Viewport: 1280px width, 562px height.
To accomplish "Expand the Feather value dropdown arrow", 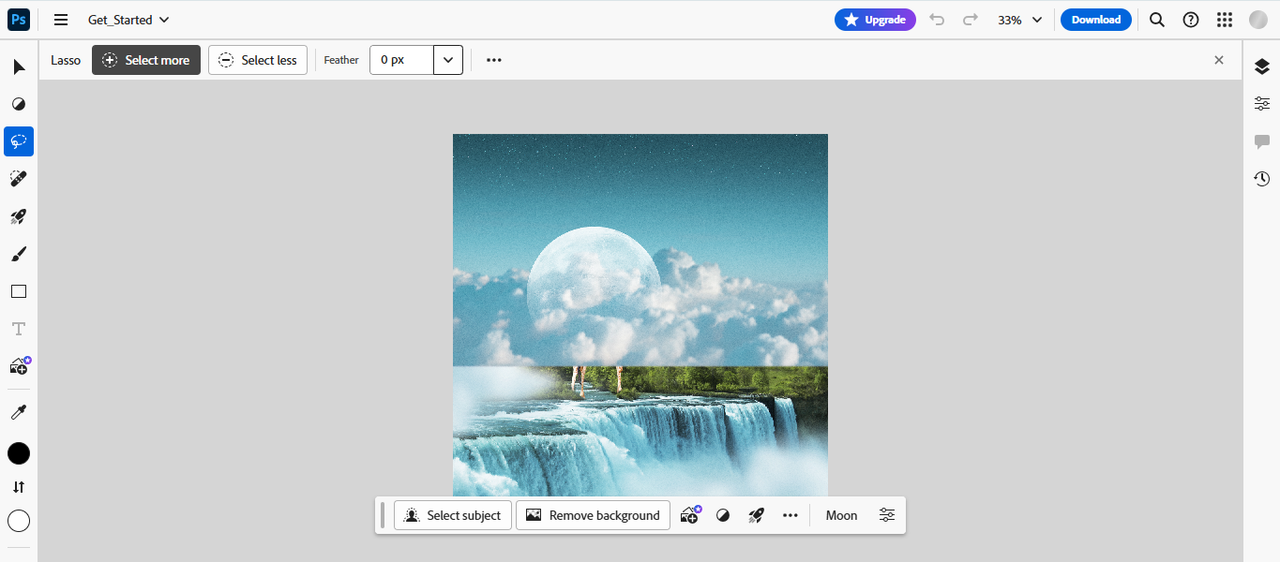I will [x=448, y=60].
